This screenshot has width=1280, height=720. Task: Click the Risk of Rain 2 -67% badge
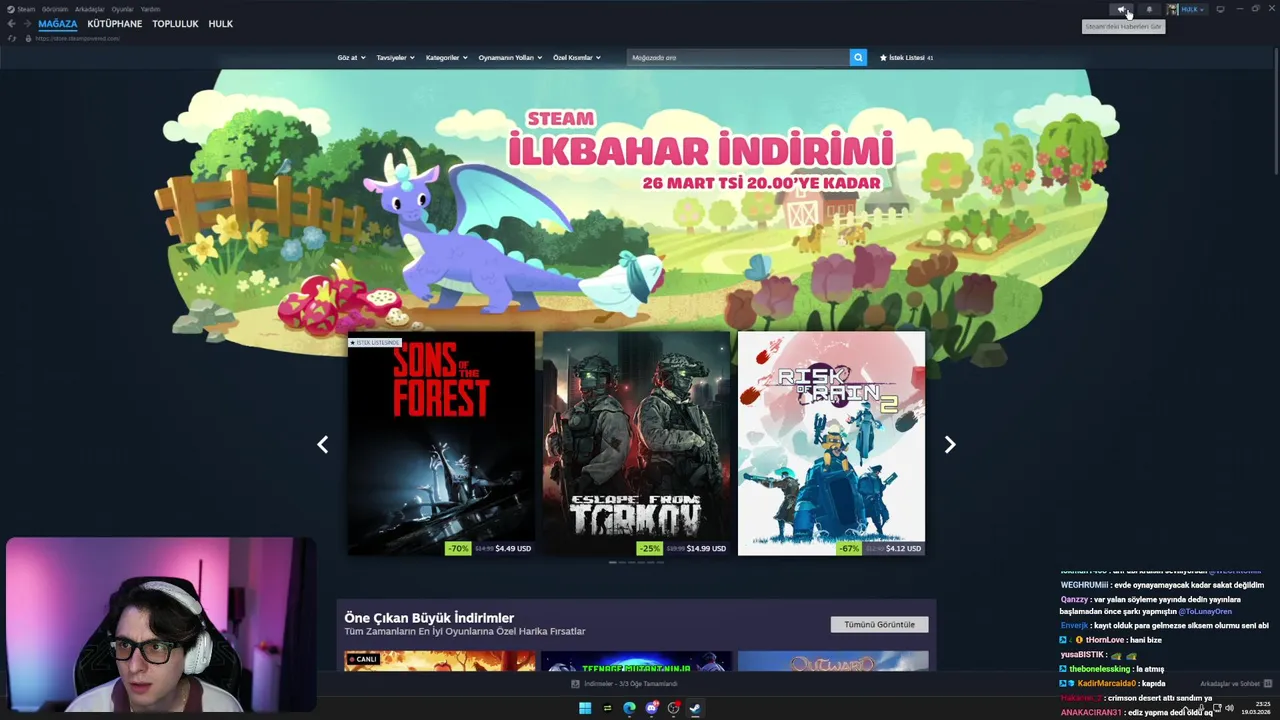(x=849, y=548)
